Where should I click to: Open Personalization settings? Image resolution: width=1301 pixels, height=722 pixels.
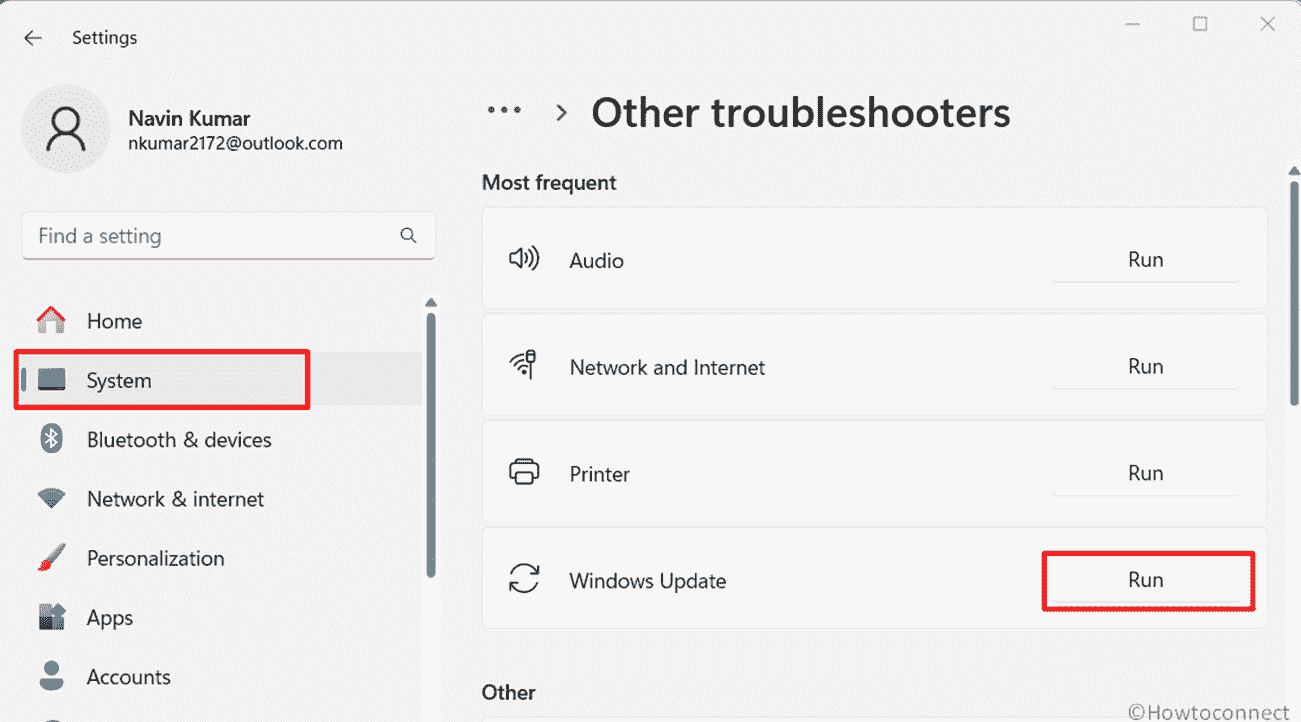coord(222,557)
